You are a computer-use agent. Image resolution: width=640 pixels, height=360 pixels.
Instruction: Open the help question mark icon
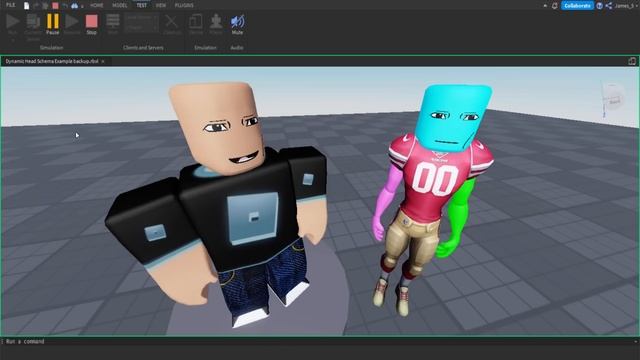(599, 6)
